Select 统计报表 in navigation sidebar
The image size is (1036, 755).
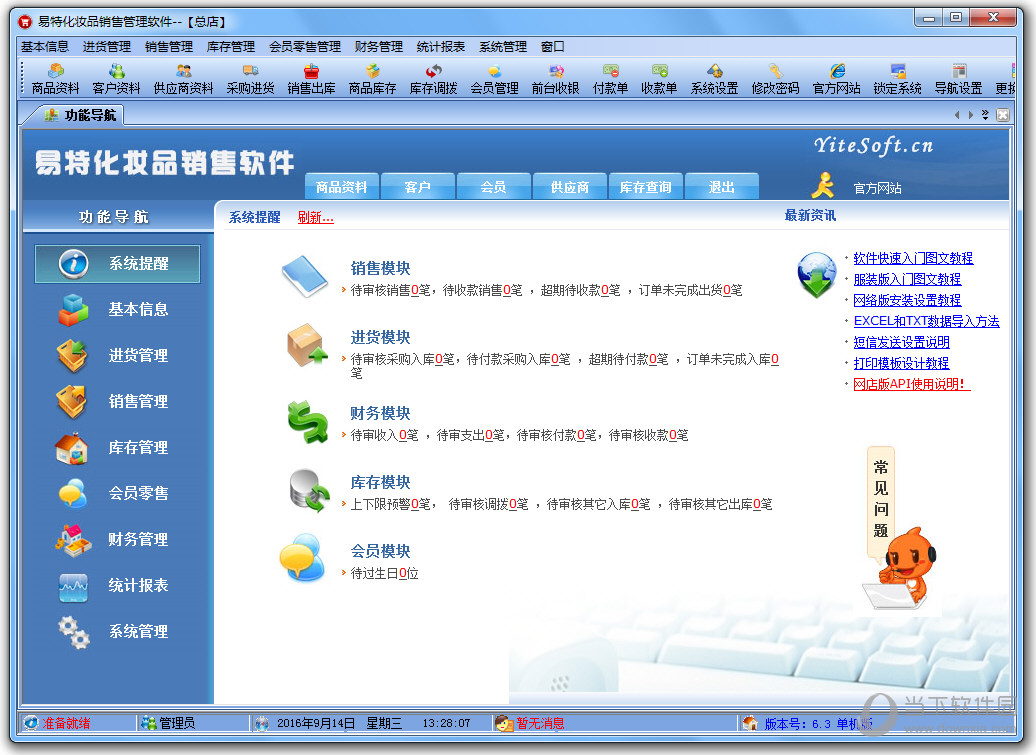118,585
